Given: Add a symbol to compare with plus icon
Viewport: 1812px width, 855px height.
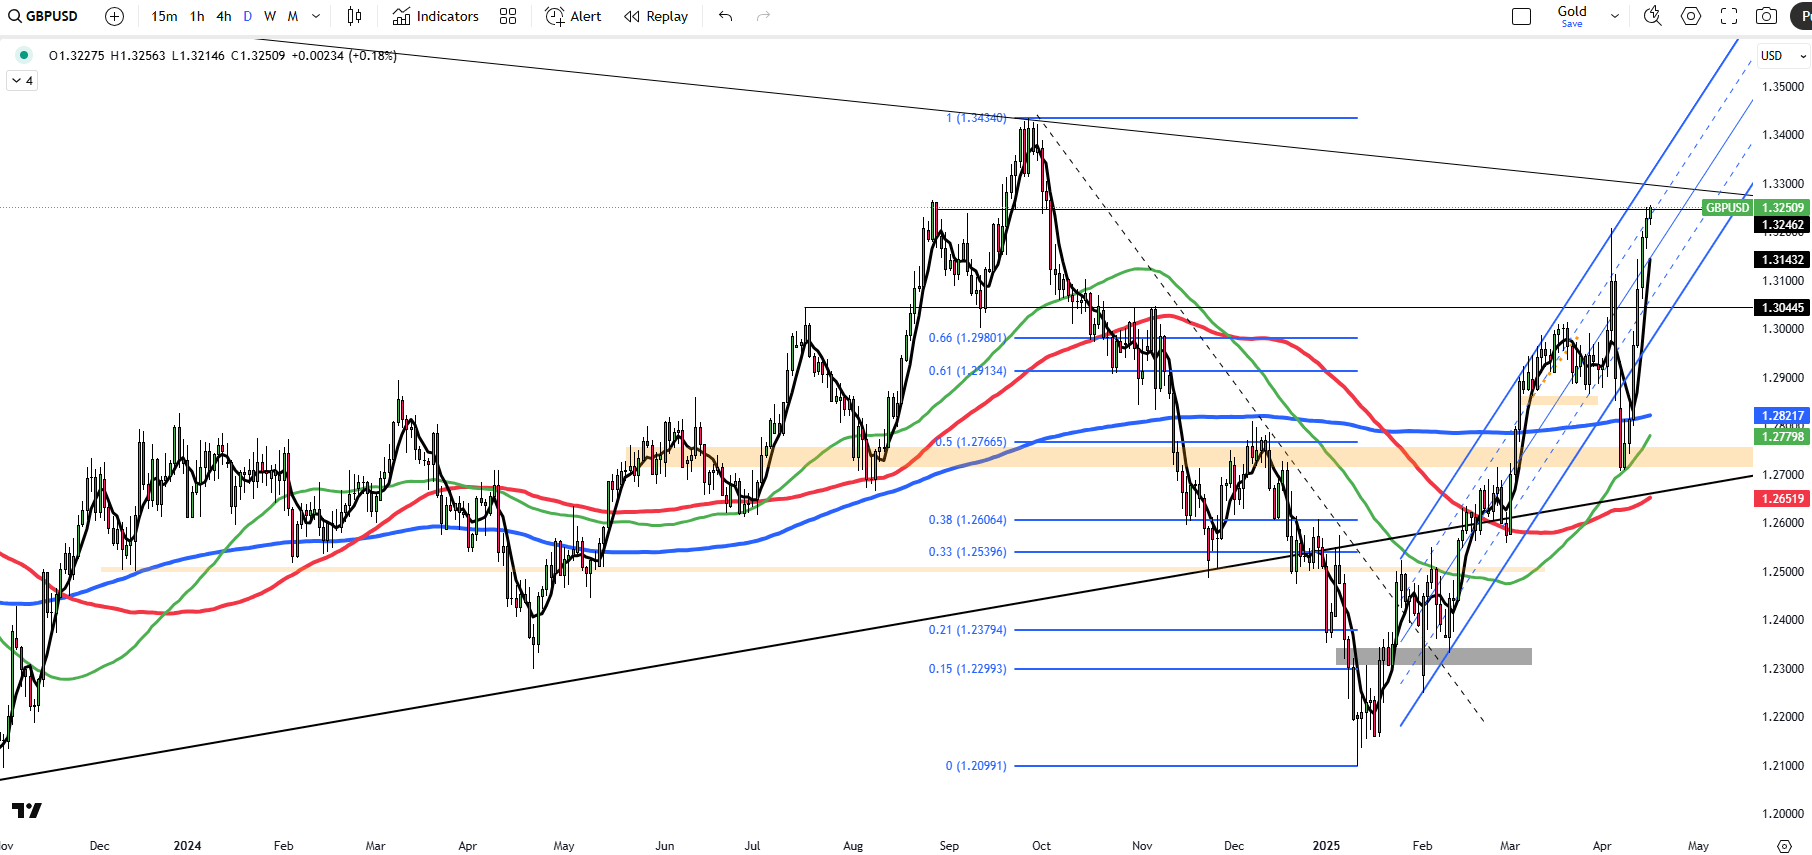Looking at the screenshot, I should click(115, 16).
